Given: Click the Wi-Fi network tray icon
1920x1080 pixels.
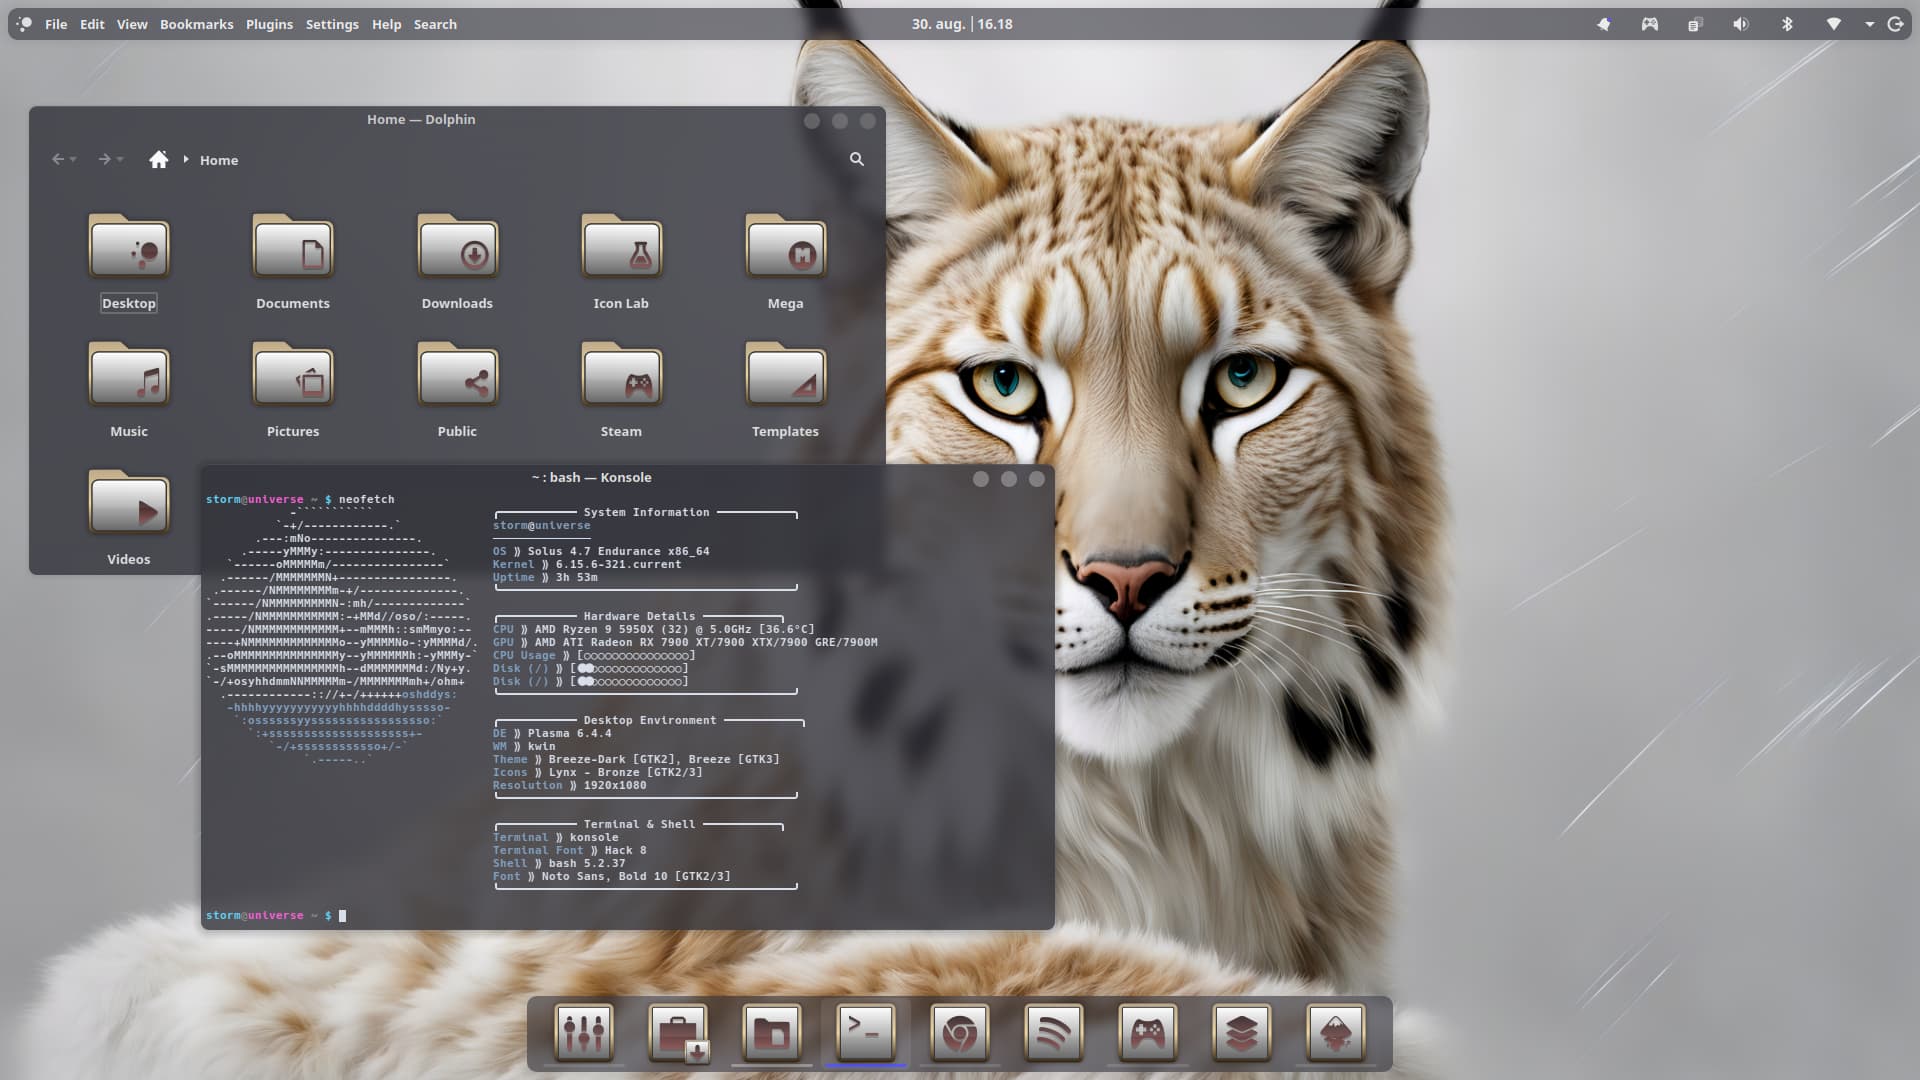Looking at the screenshot, I should pyautogui.click(x=1834, y=24).
